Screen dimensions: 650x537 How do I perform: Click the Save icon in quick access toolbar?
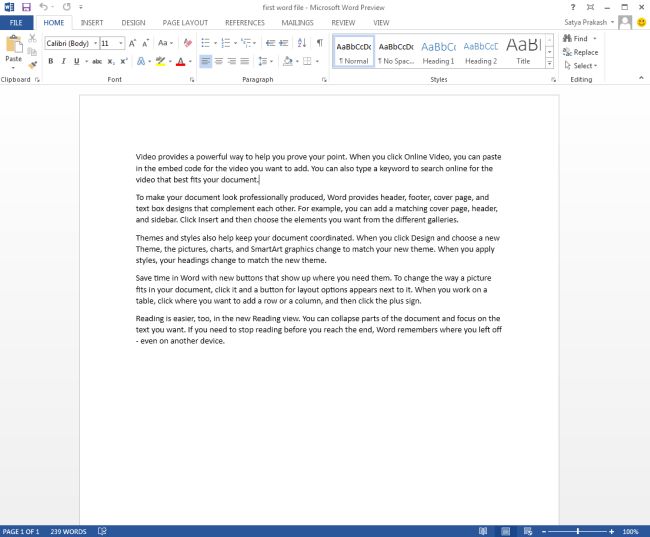point(26,7)
